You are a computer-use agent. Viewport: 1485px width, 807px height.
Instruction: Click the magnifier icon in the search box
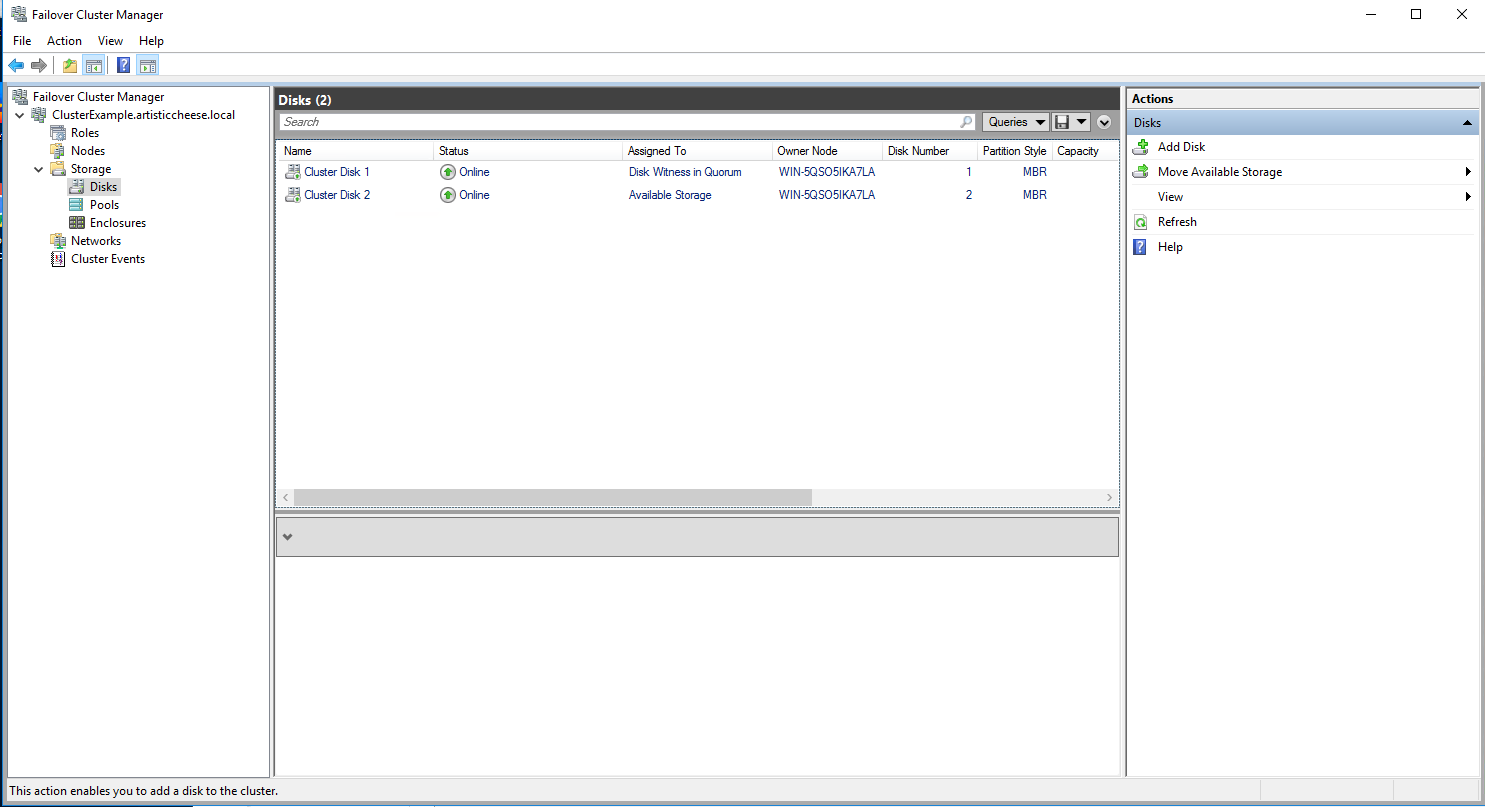click(x=966, y=122)
